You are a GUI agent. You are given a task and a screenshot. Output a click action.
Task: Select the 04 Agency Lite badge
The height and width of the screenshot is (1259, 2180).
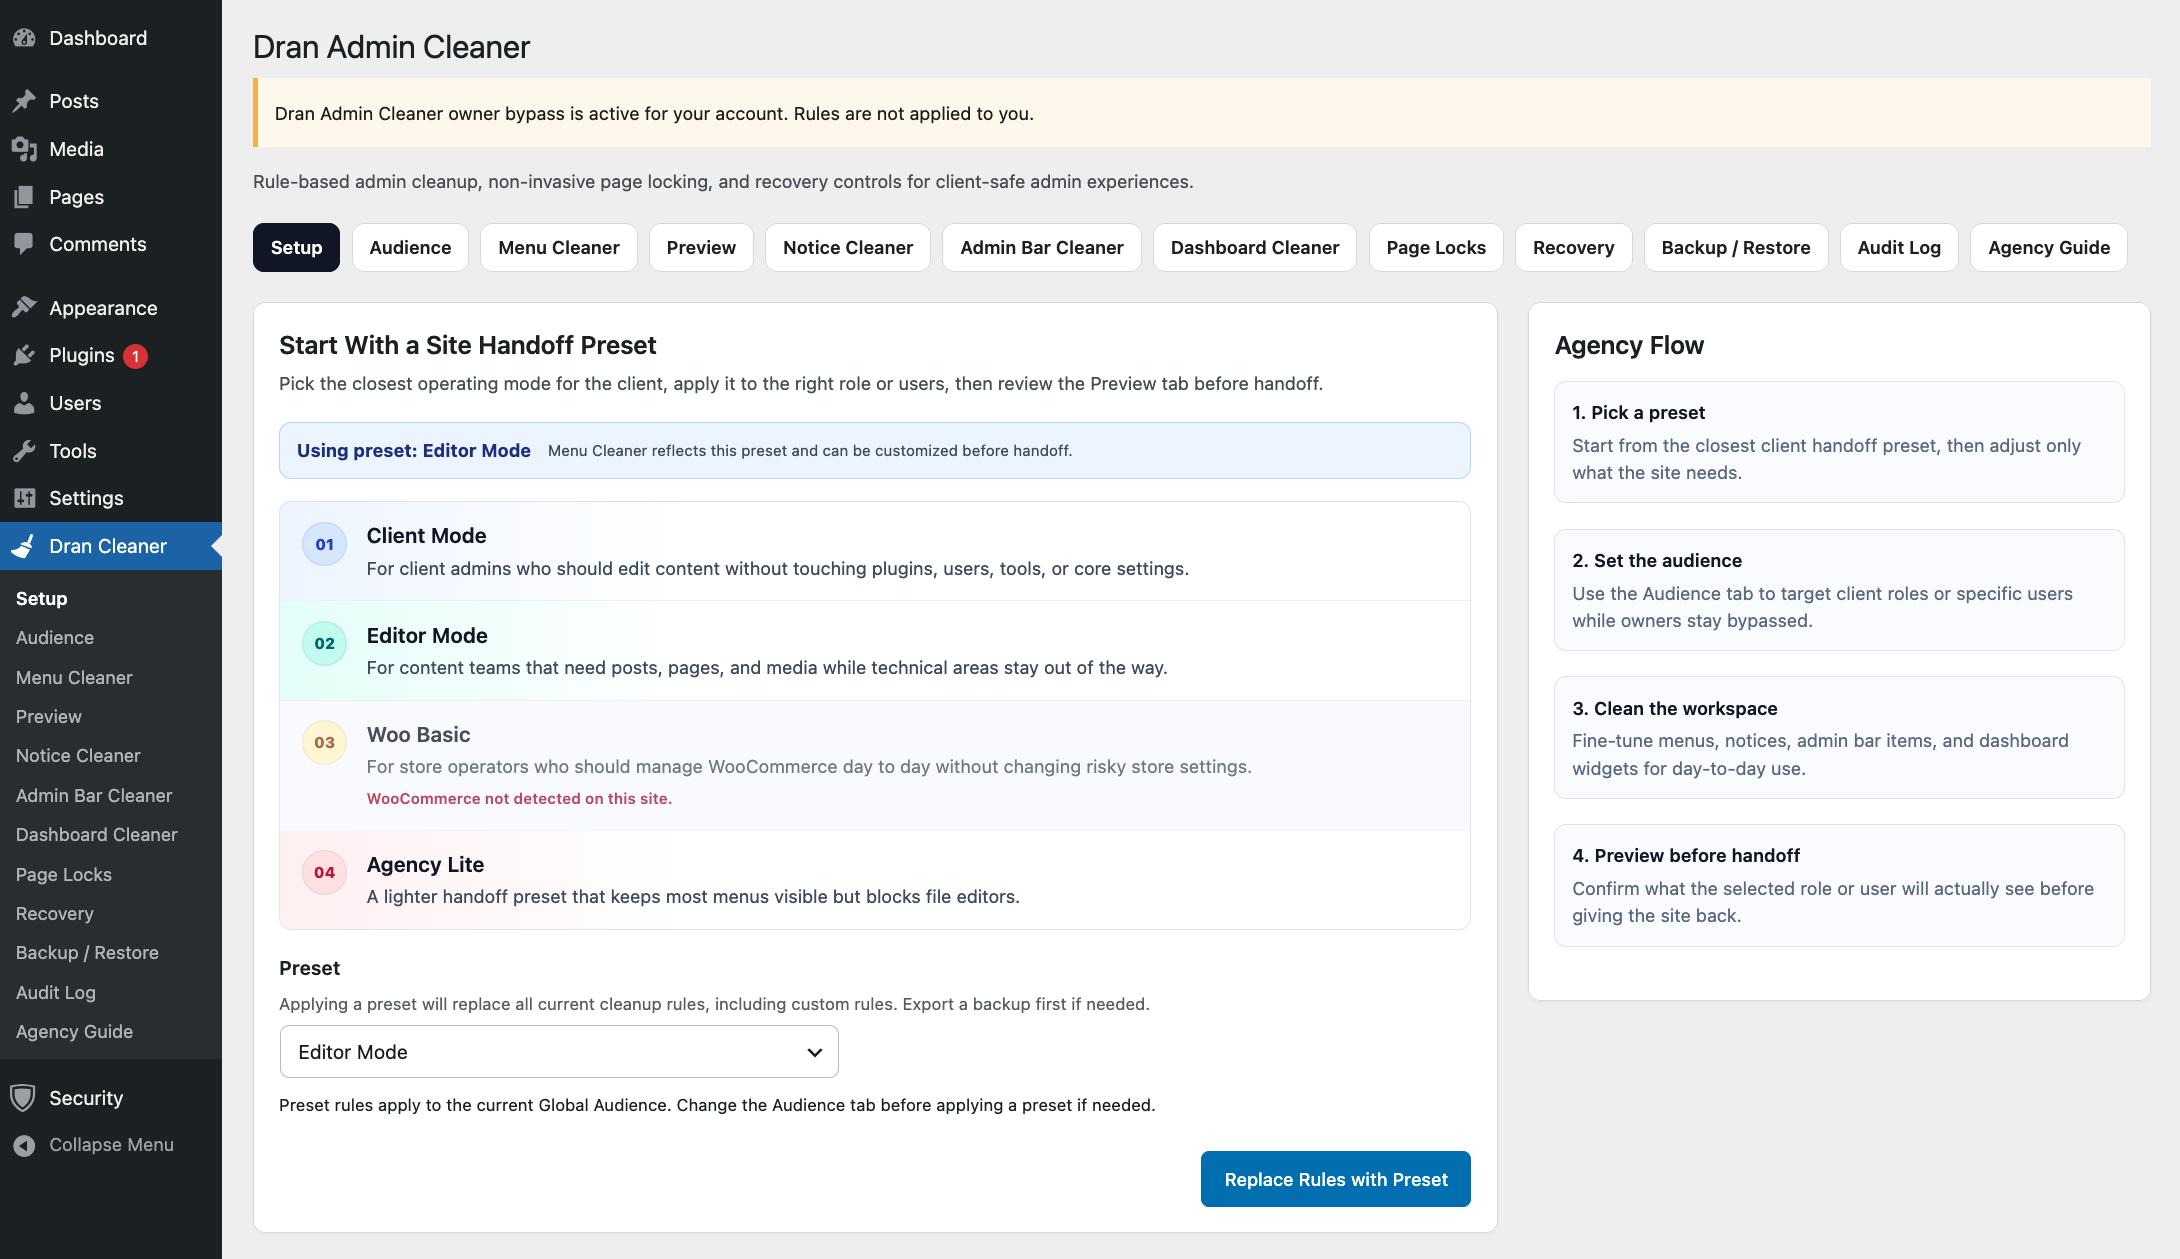325,872
